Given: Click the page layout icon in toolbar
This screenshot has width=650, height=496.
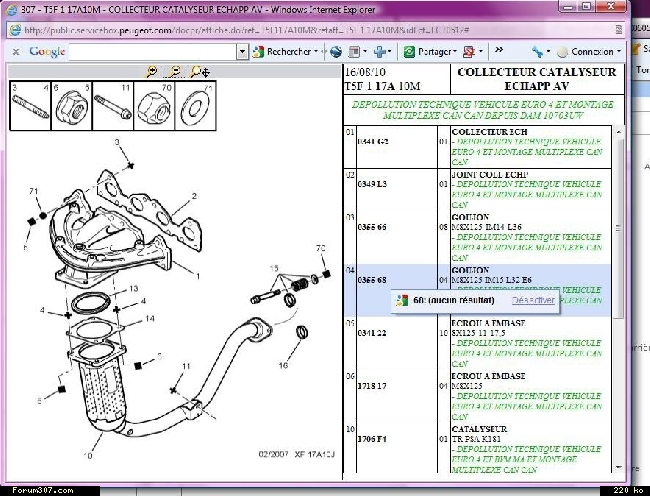Looking at the screenshot, I should point(354,51).
